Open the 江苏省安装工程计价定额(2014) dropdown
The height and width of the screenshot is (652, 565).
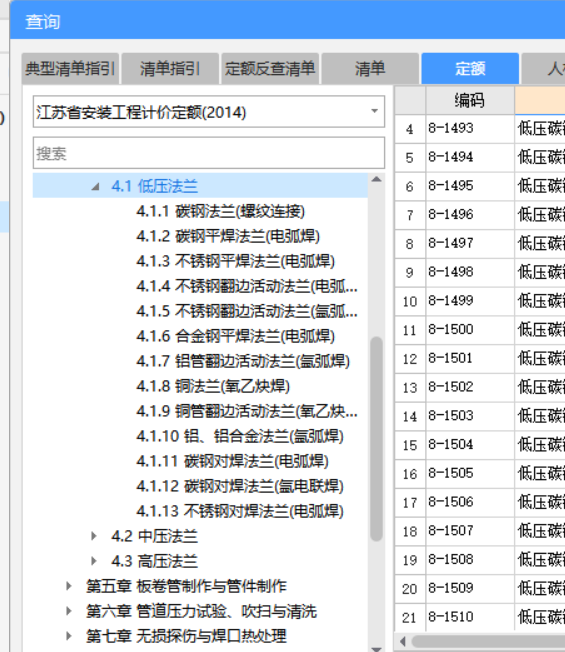209,112
